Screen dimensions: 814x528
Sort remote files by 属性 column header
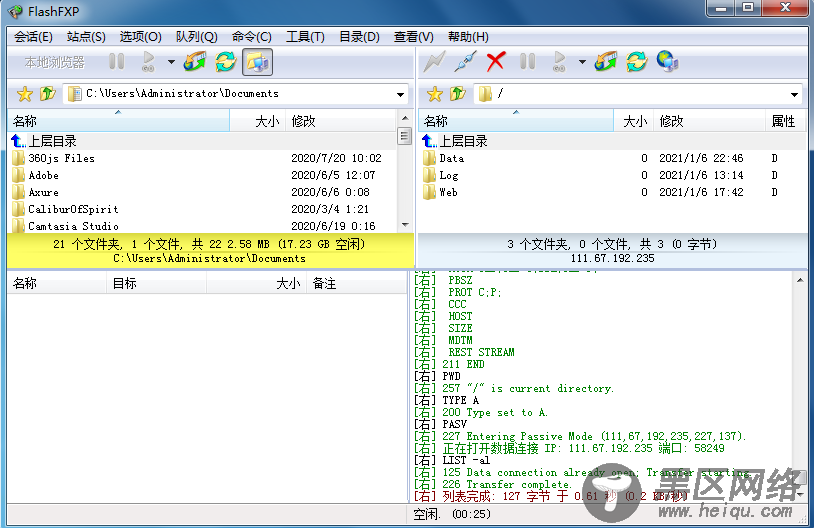[785, 121]
